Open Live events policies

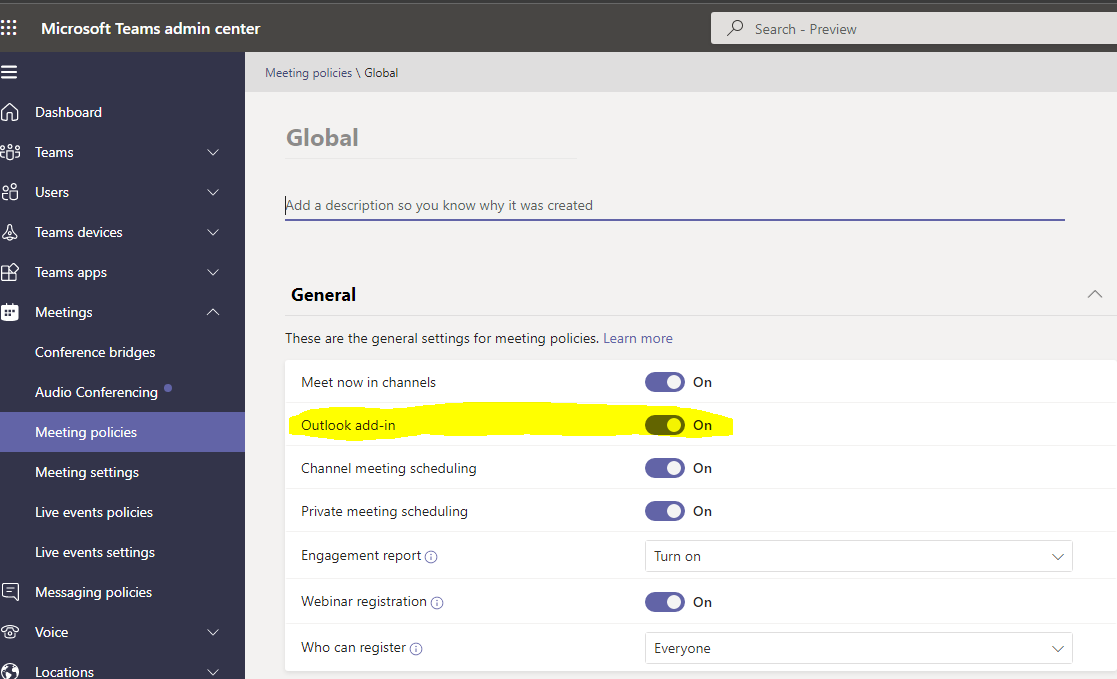click(94, 511)
